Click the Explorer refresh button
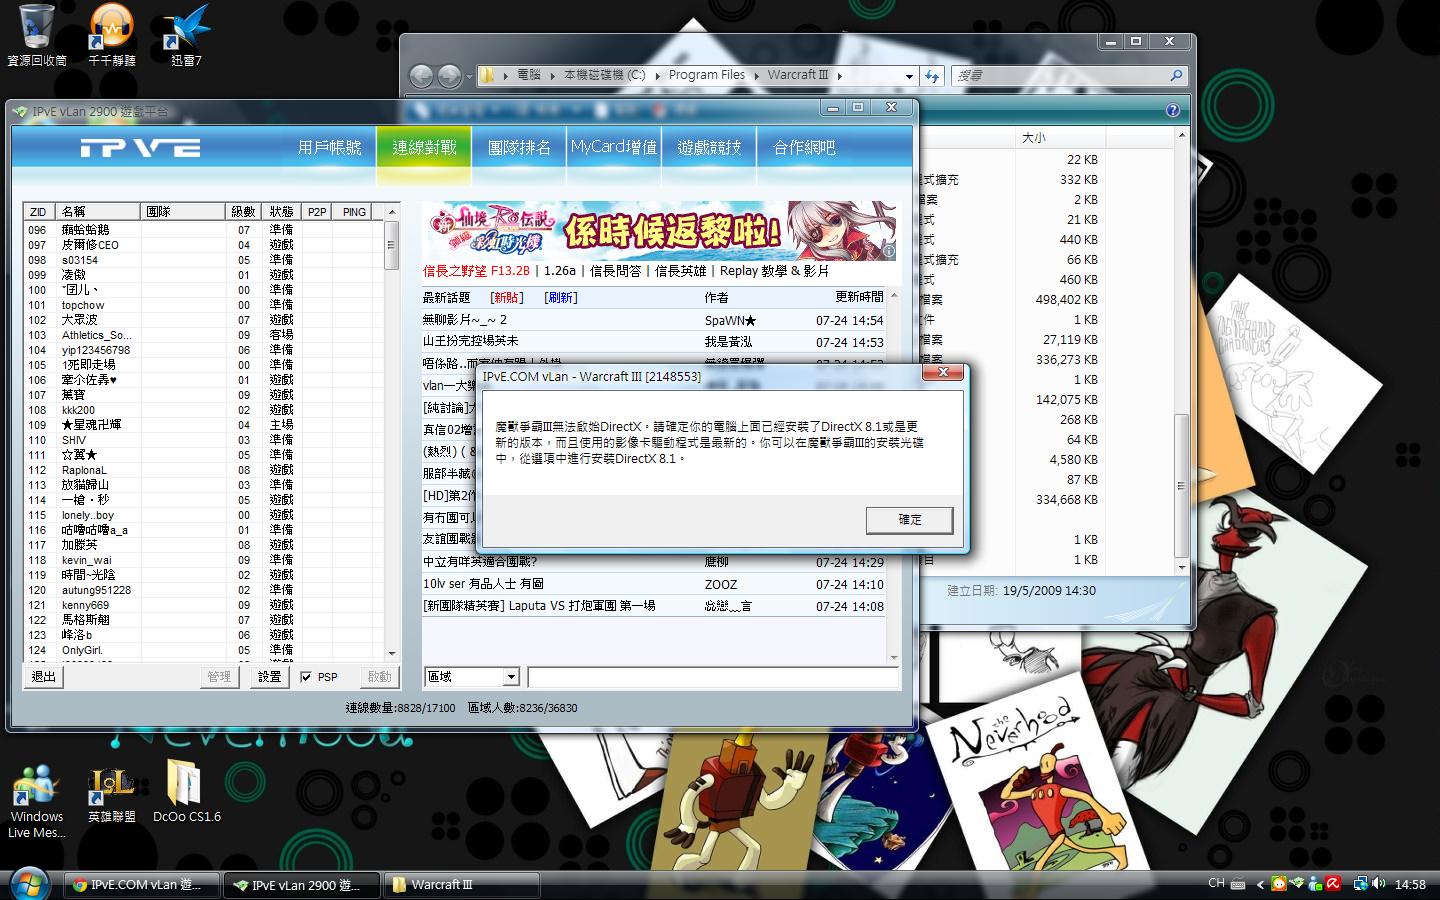This screenshot has width=1440, height=900. coord(932,76)
